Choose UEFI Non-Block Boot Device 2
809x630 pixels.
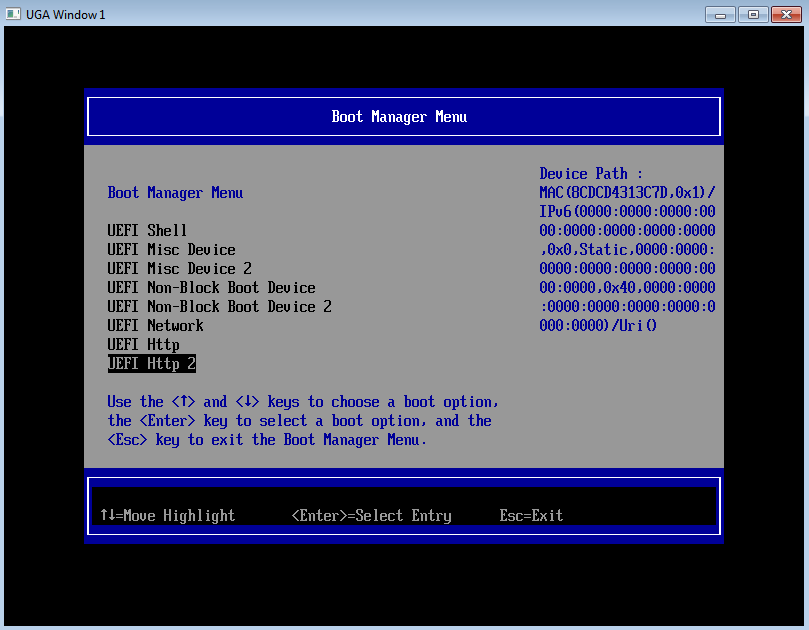(219, 307)
